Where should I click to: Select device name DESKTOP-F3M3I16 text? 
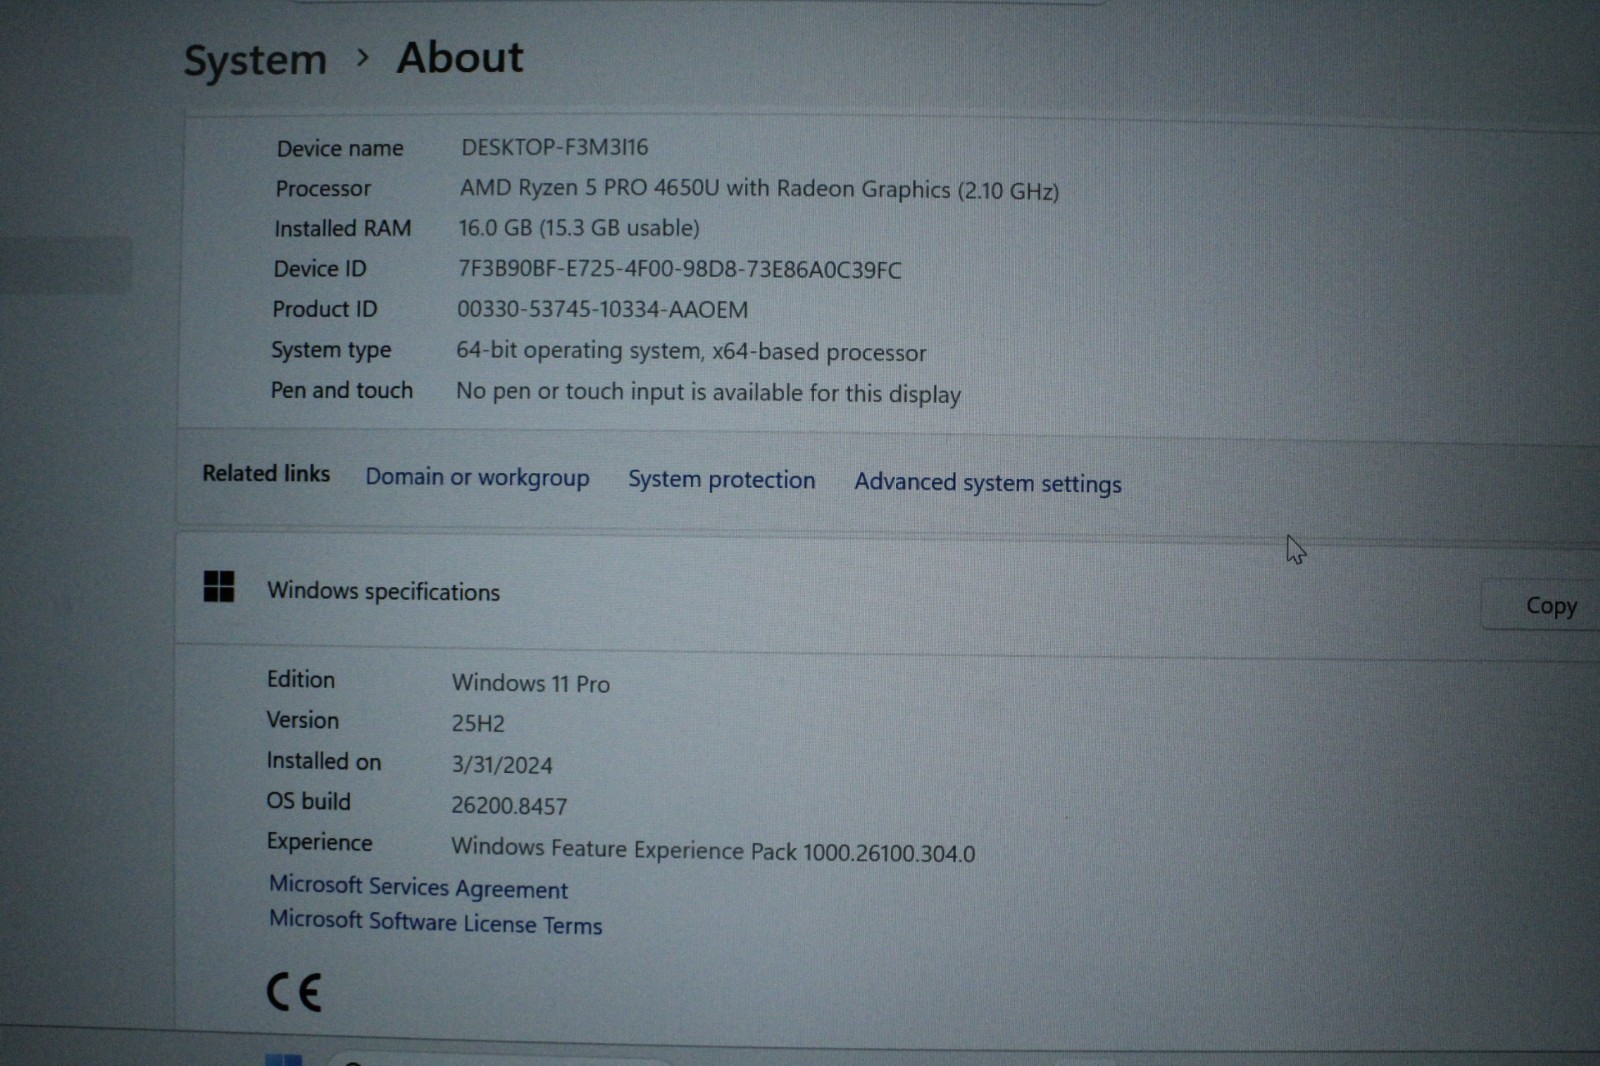point(554,147)
